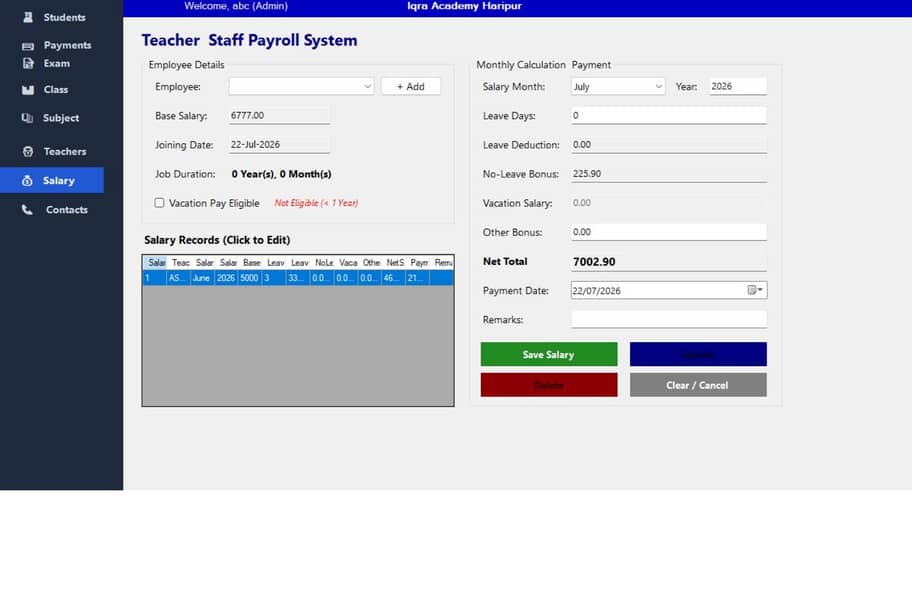912x600 pixels.
Task: Click the Exam document icon
Action: 27,63
